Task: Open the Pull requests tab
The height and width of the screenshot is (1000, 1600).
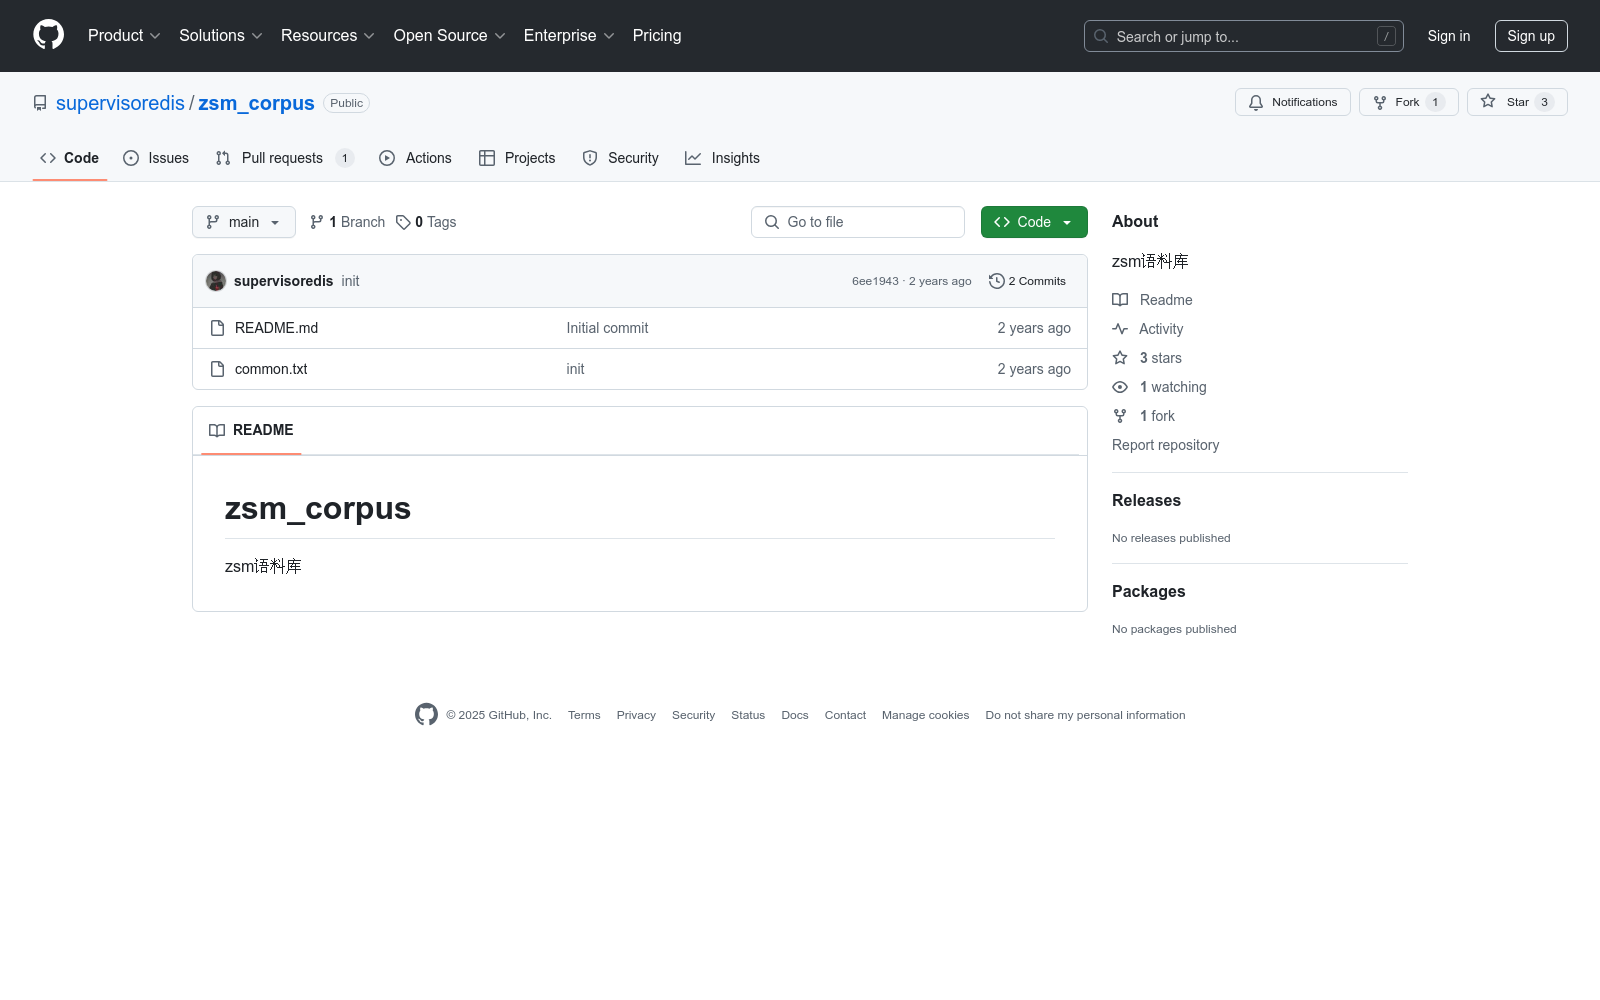Action: click(285, 158)
